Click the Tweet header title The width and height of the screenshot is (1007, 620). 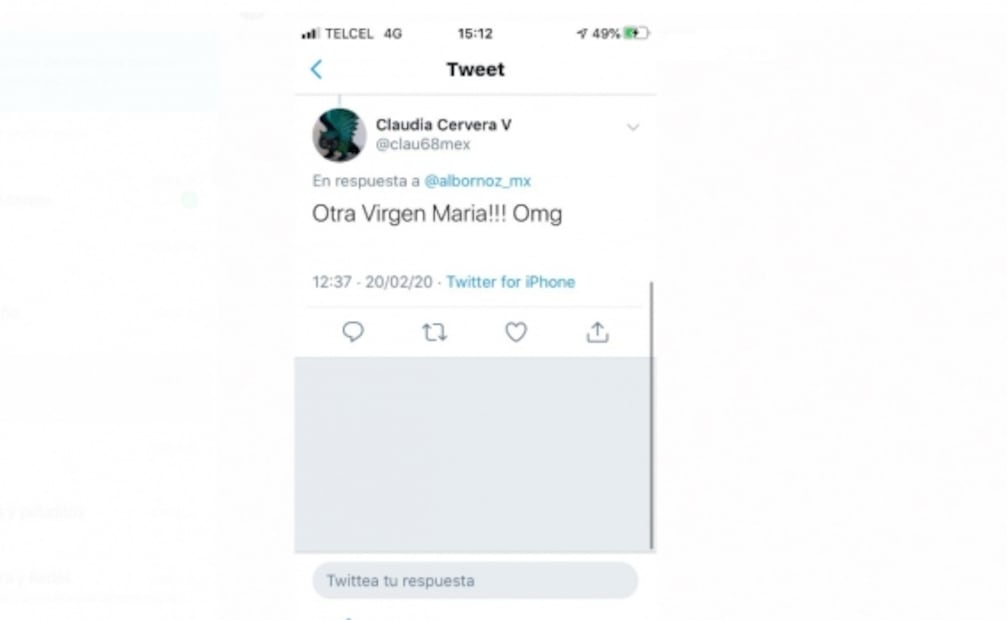(x=475, y=69)
